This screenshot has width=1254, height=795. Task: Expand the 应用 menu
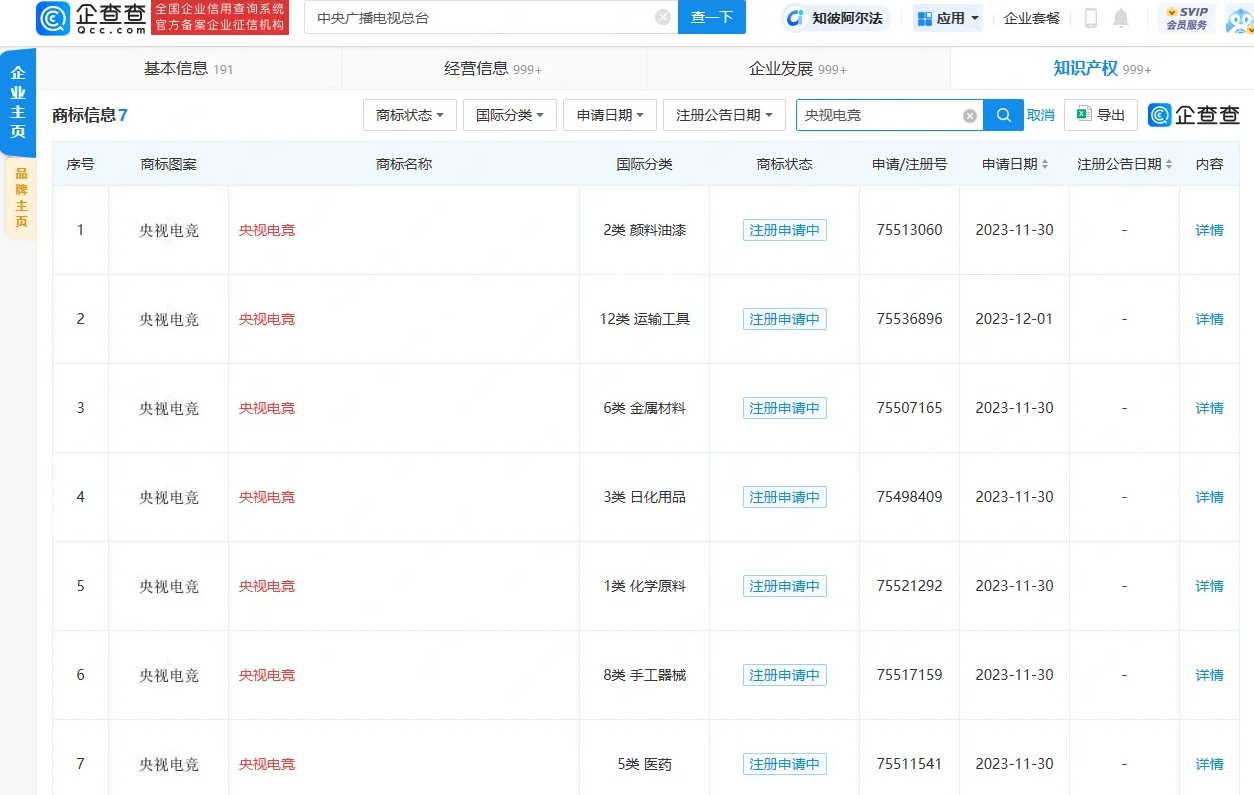tap(947, 18)
